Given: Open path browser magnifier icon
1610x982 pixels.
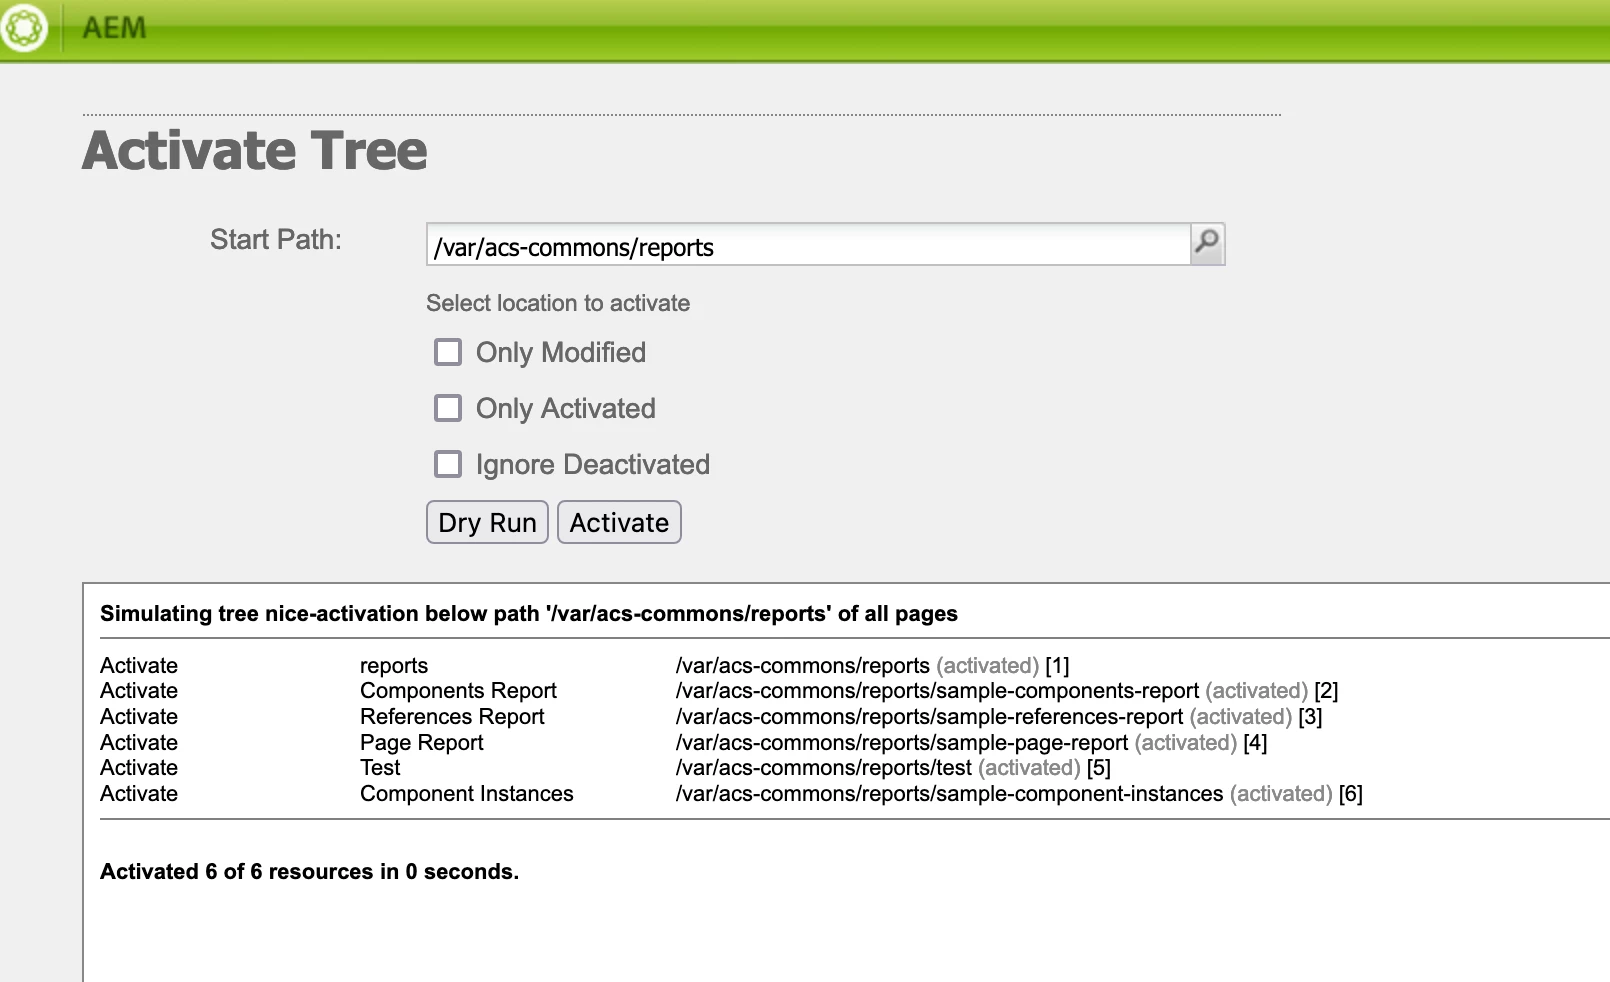Looking at the screenshot, I should pos(1207,243).
